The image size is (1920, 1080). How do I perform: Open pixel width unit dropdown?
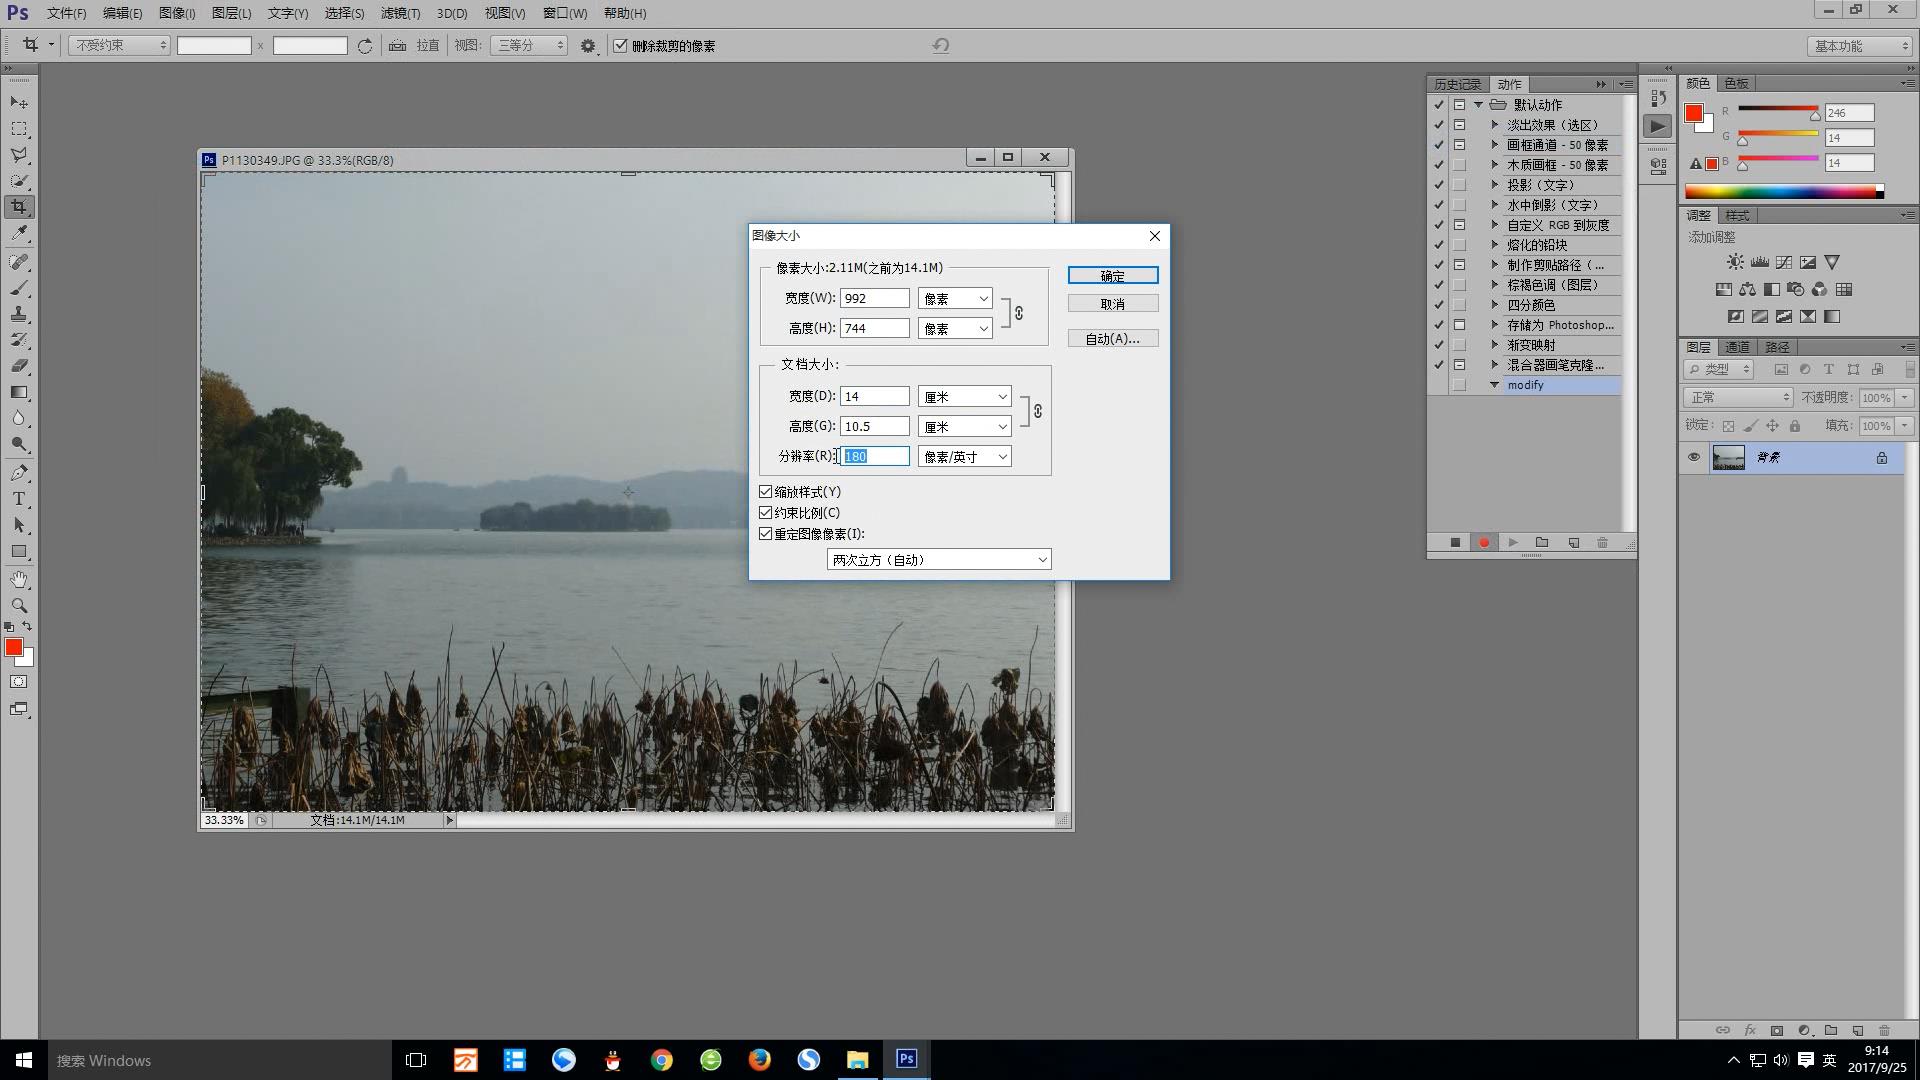[955, 299]
